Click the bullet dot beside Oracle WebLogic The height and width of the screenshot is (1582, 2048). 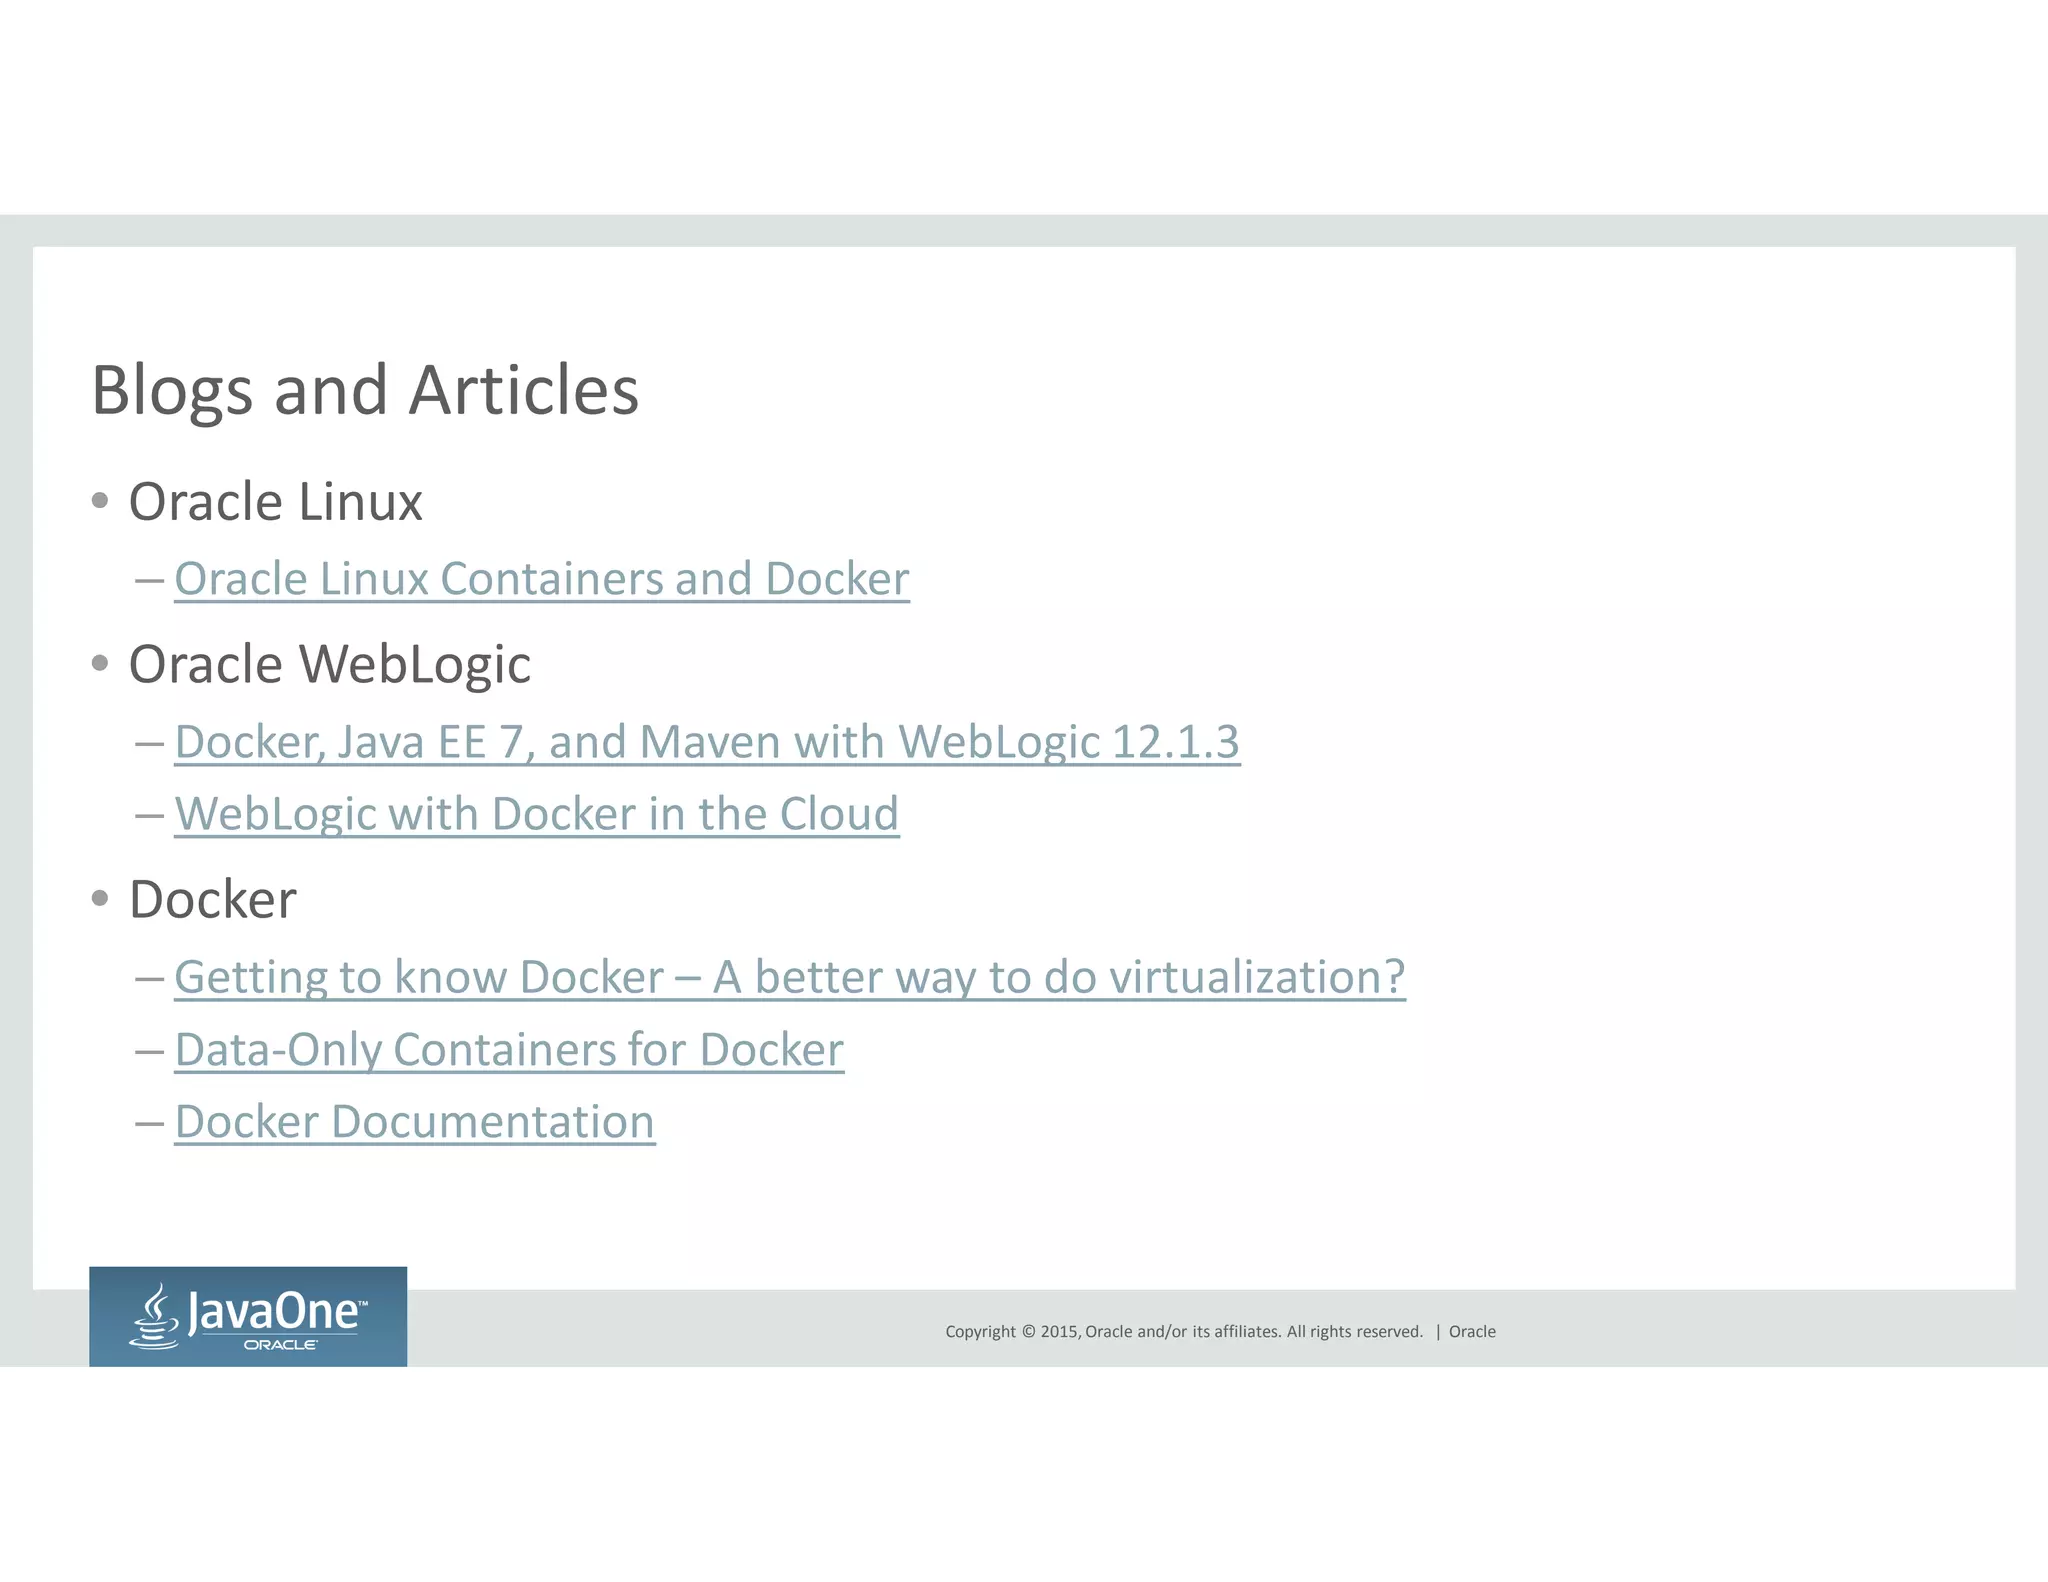(99, 663)
